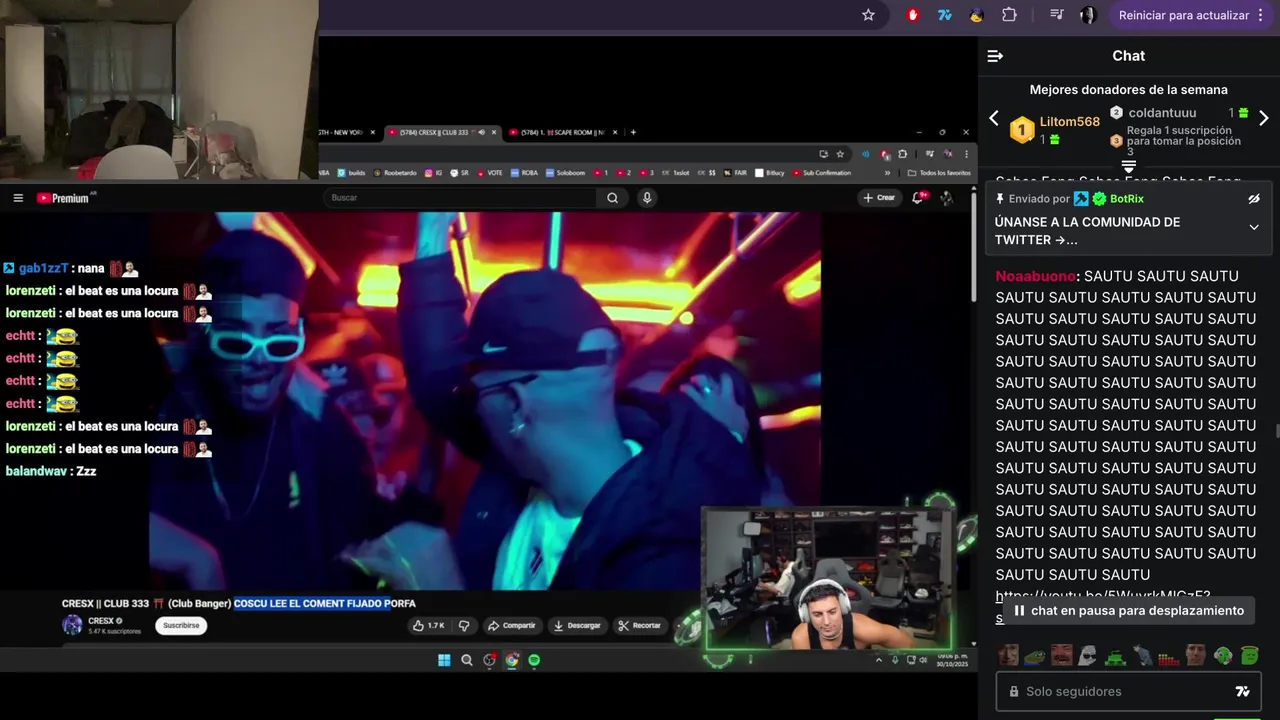
Task: Resume chat paused for scrolling
Action: coord(1130,610)
